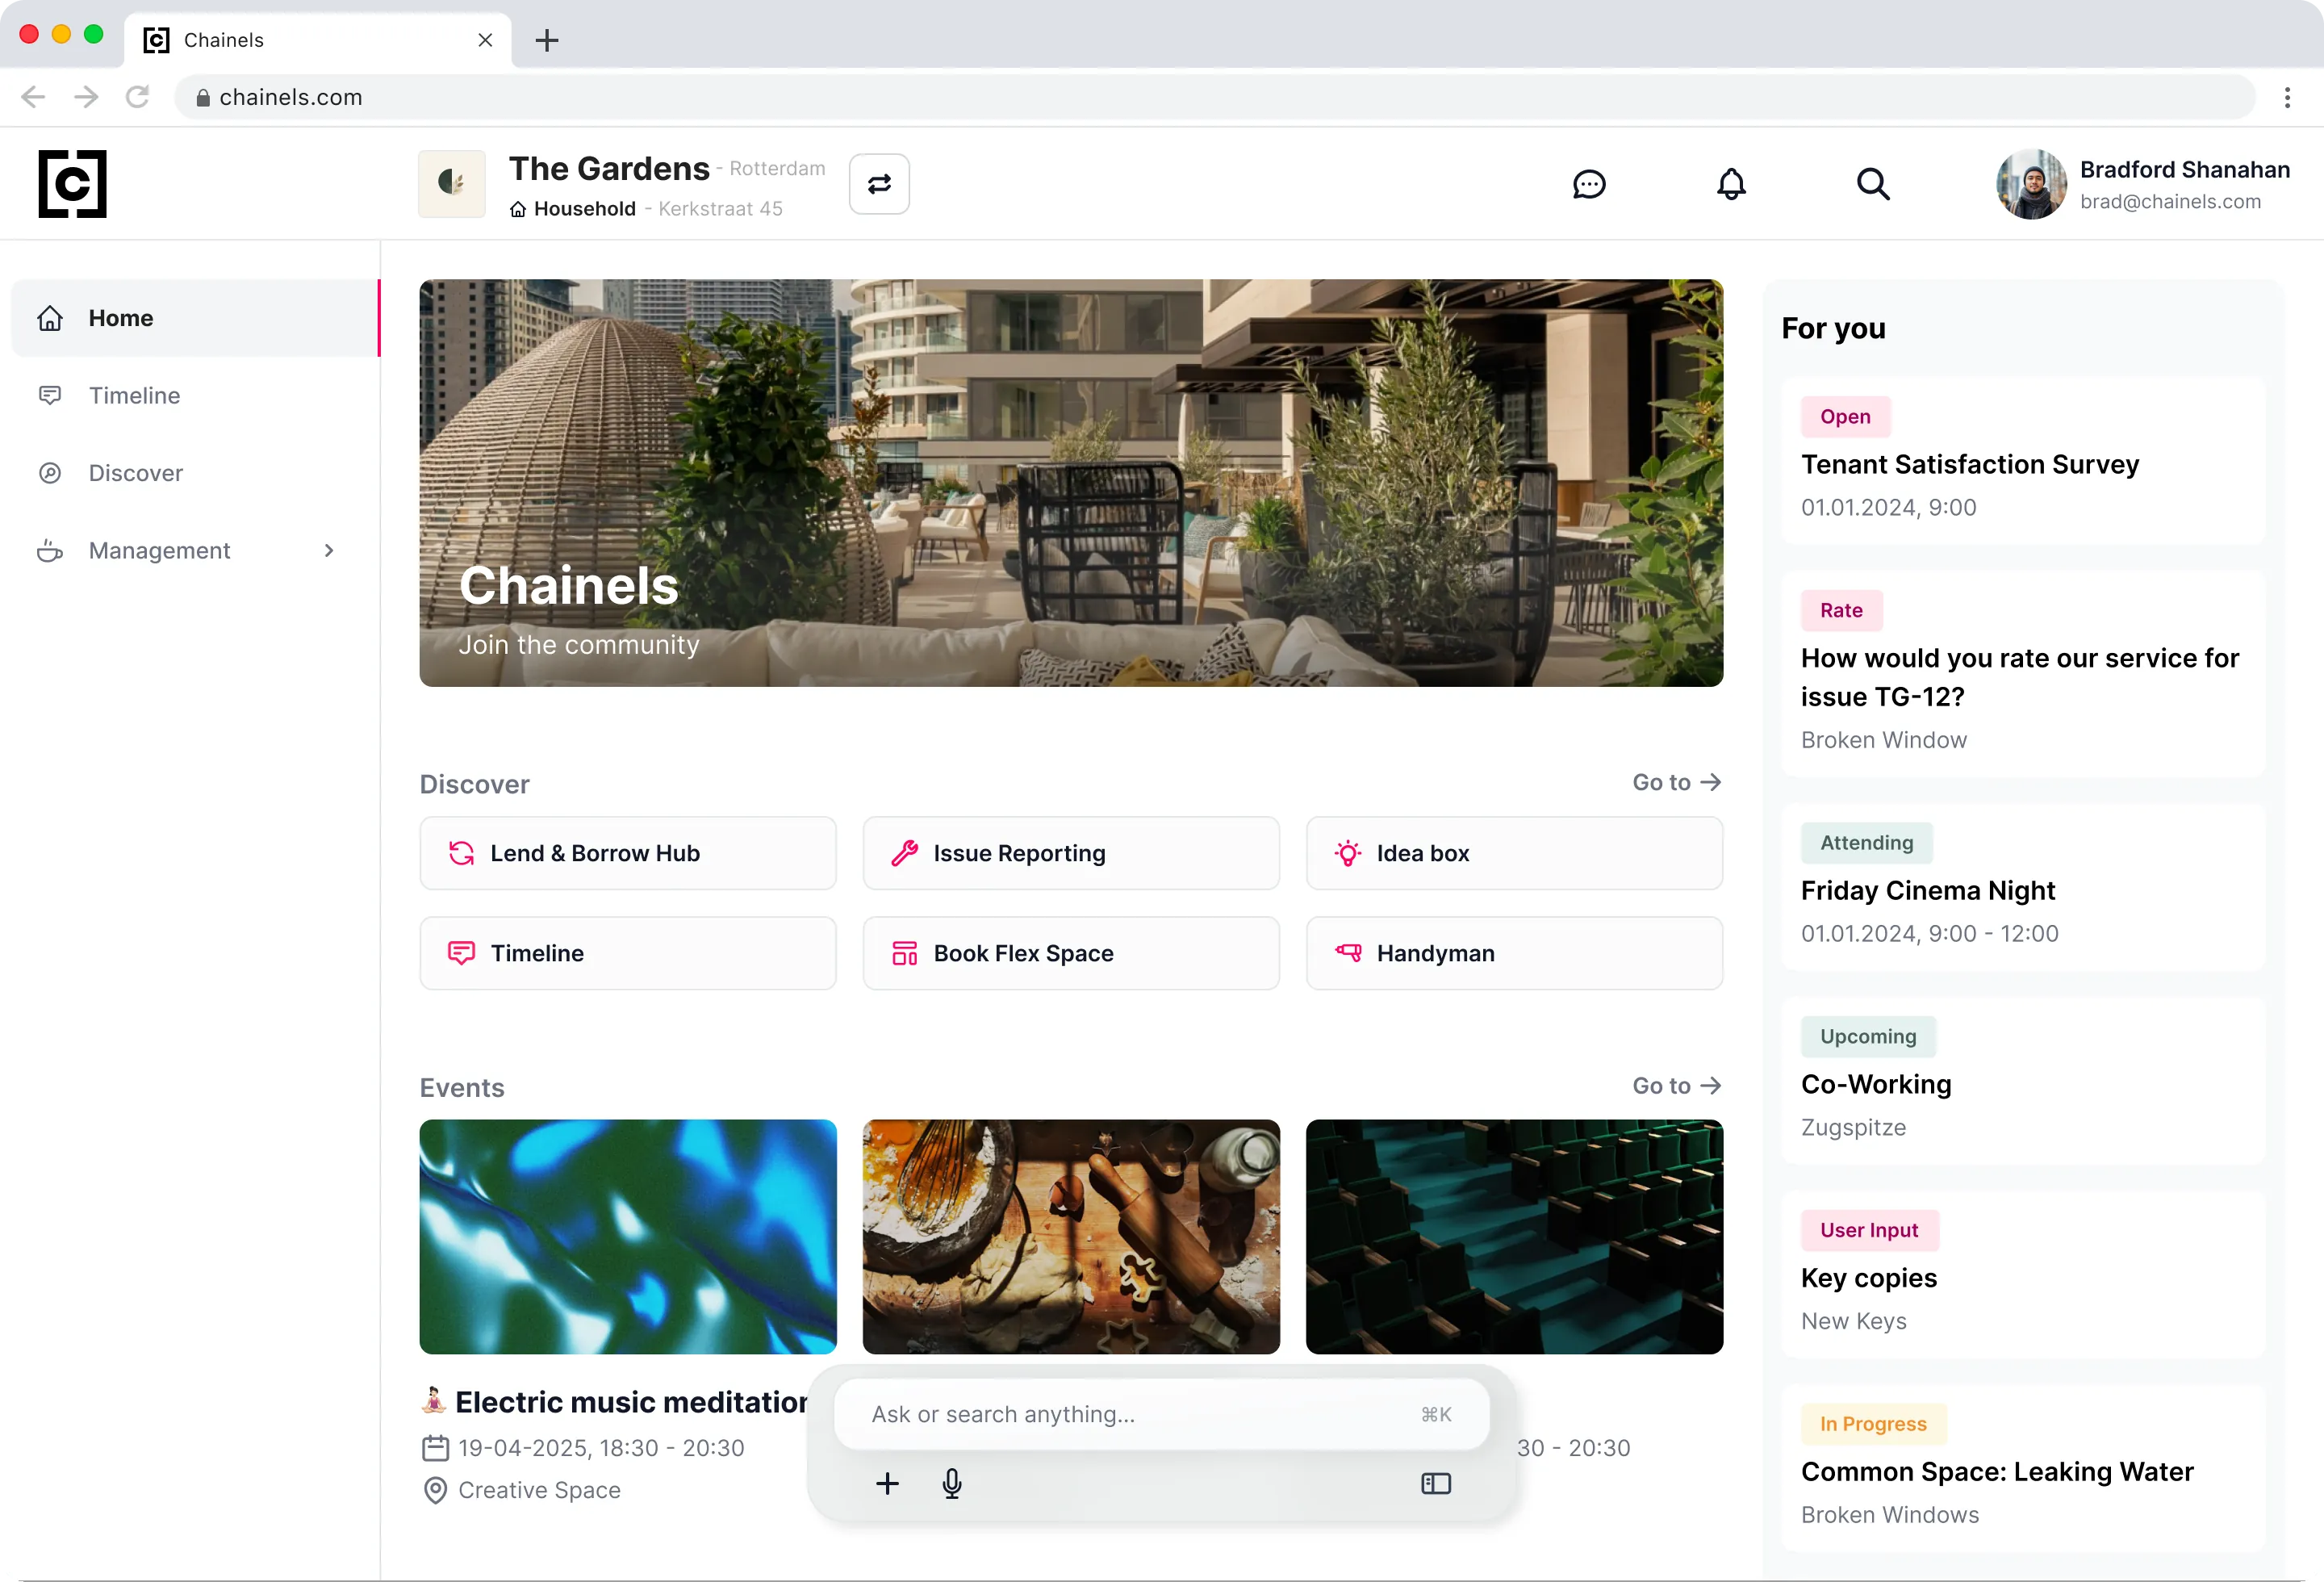Open the Book Flex Space tile

(x=1071, y=953)
